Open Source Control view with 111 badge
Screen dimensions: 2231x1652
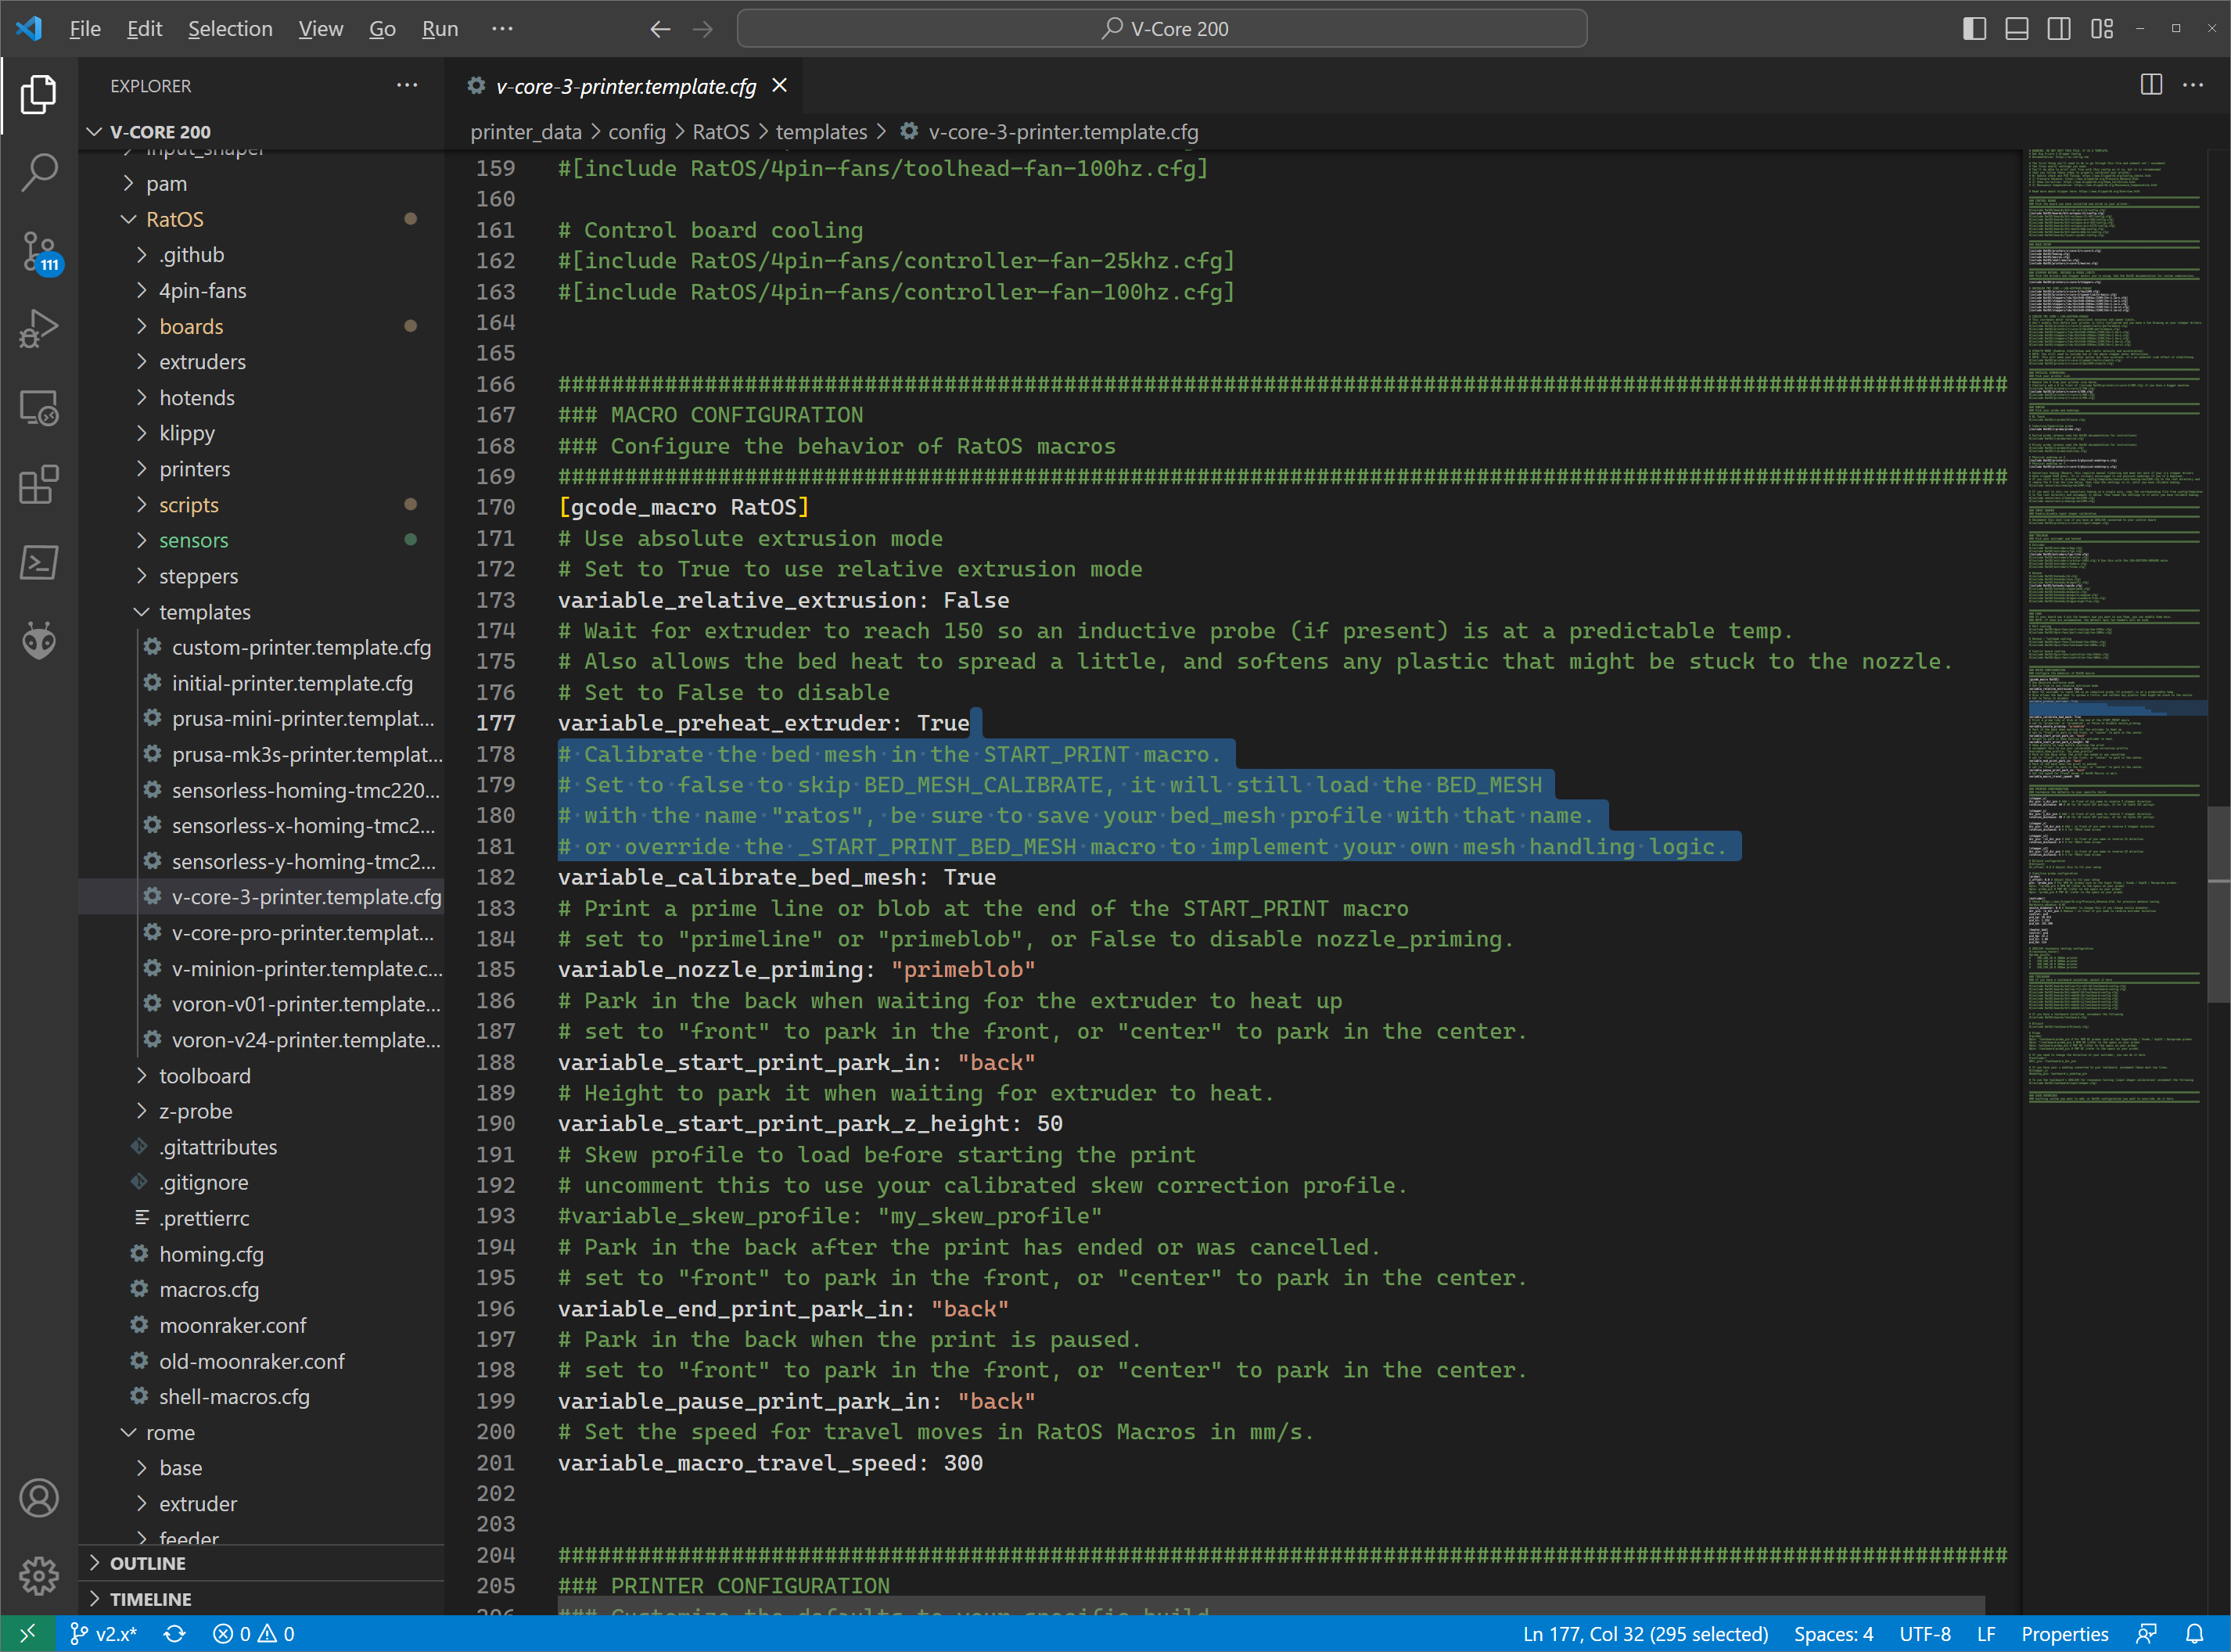[38, 250]
